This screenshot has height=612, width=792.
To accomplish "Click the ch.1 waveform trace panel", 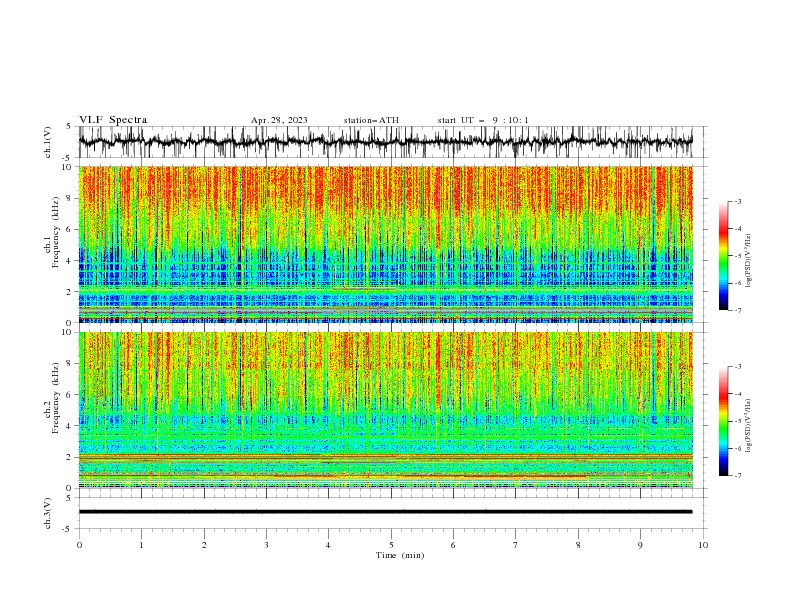I will point(385,142).
